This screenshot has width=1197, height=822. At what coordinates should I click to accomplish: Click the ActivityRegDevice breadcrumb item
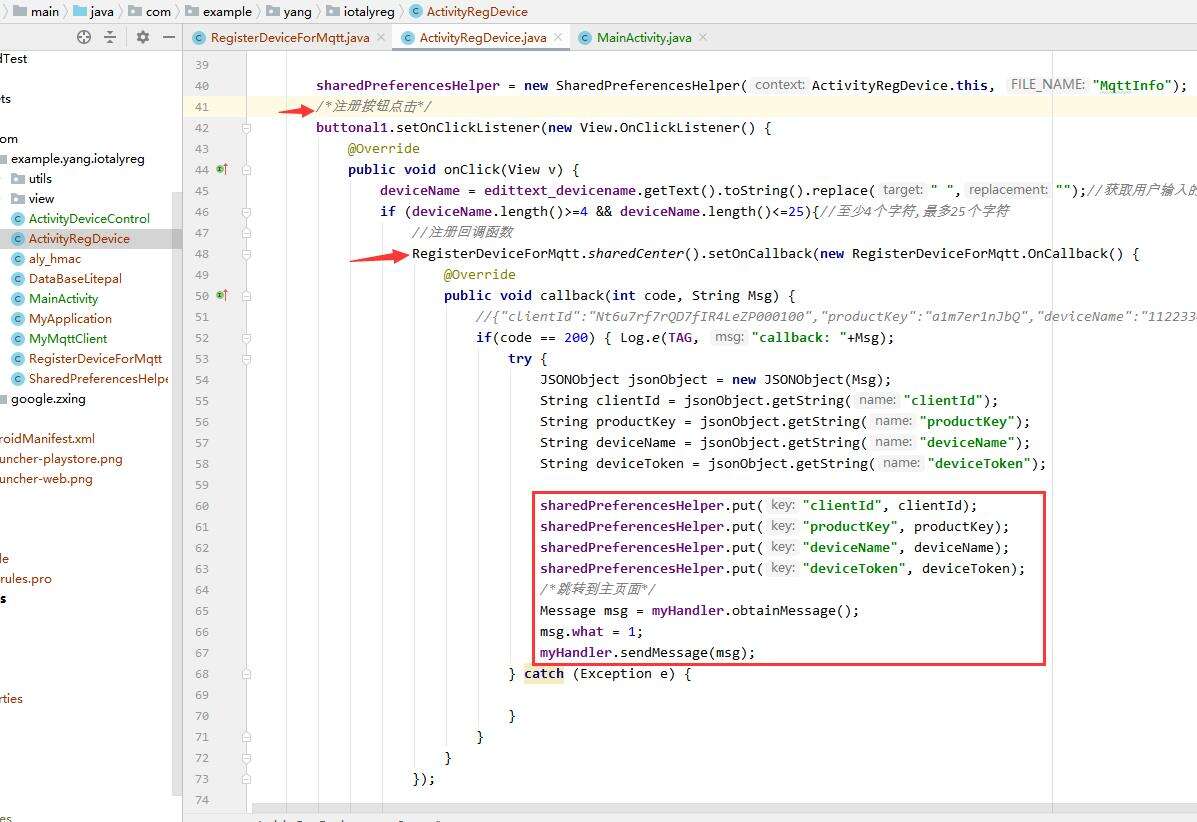tap(476, 12)
